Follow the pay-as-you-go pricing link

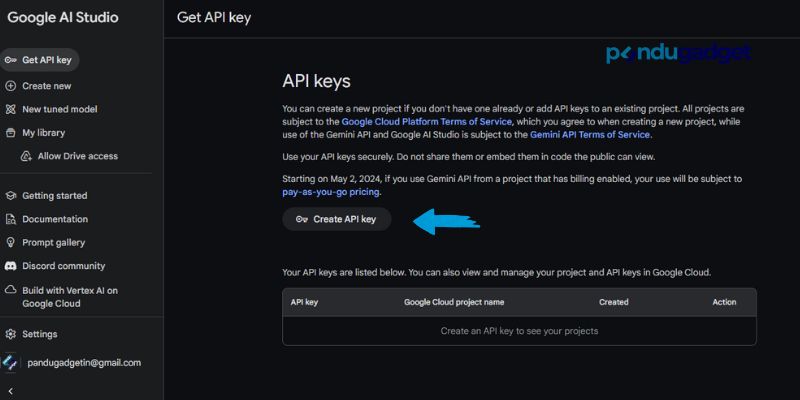(x=330, y=191)
